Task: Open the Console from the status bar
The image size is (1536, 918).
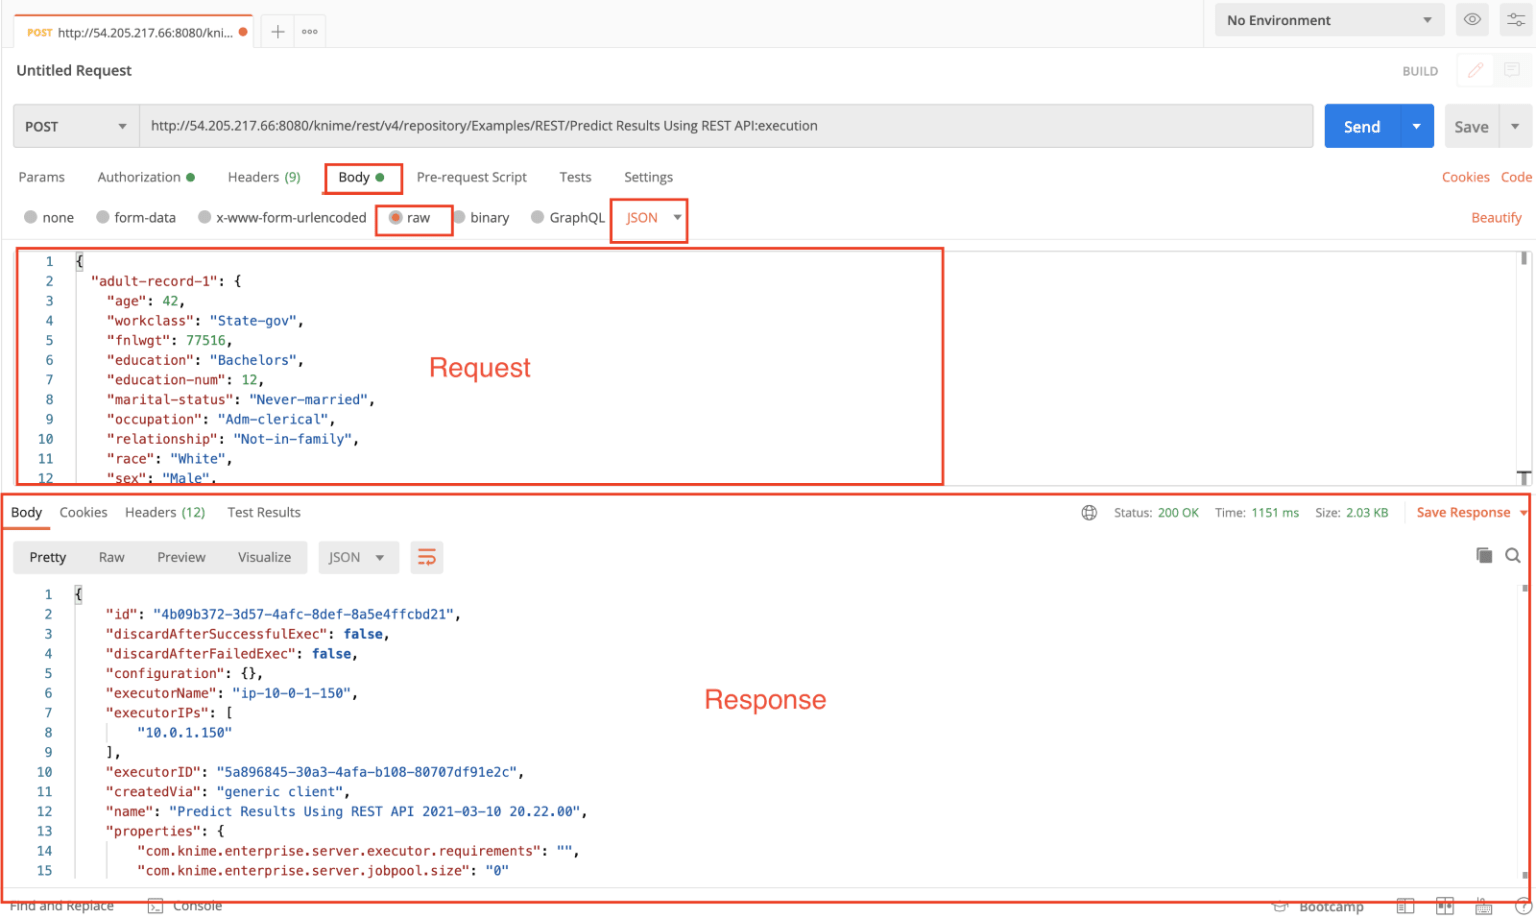Action: [186, 906]
